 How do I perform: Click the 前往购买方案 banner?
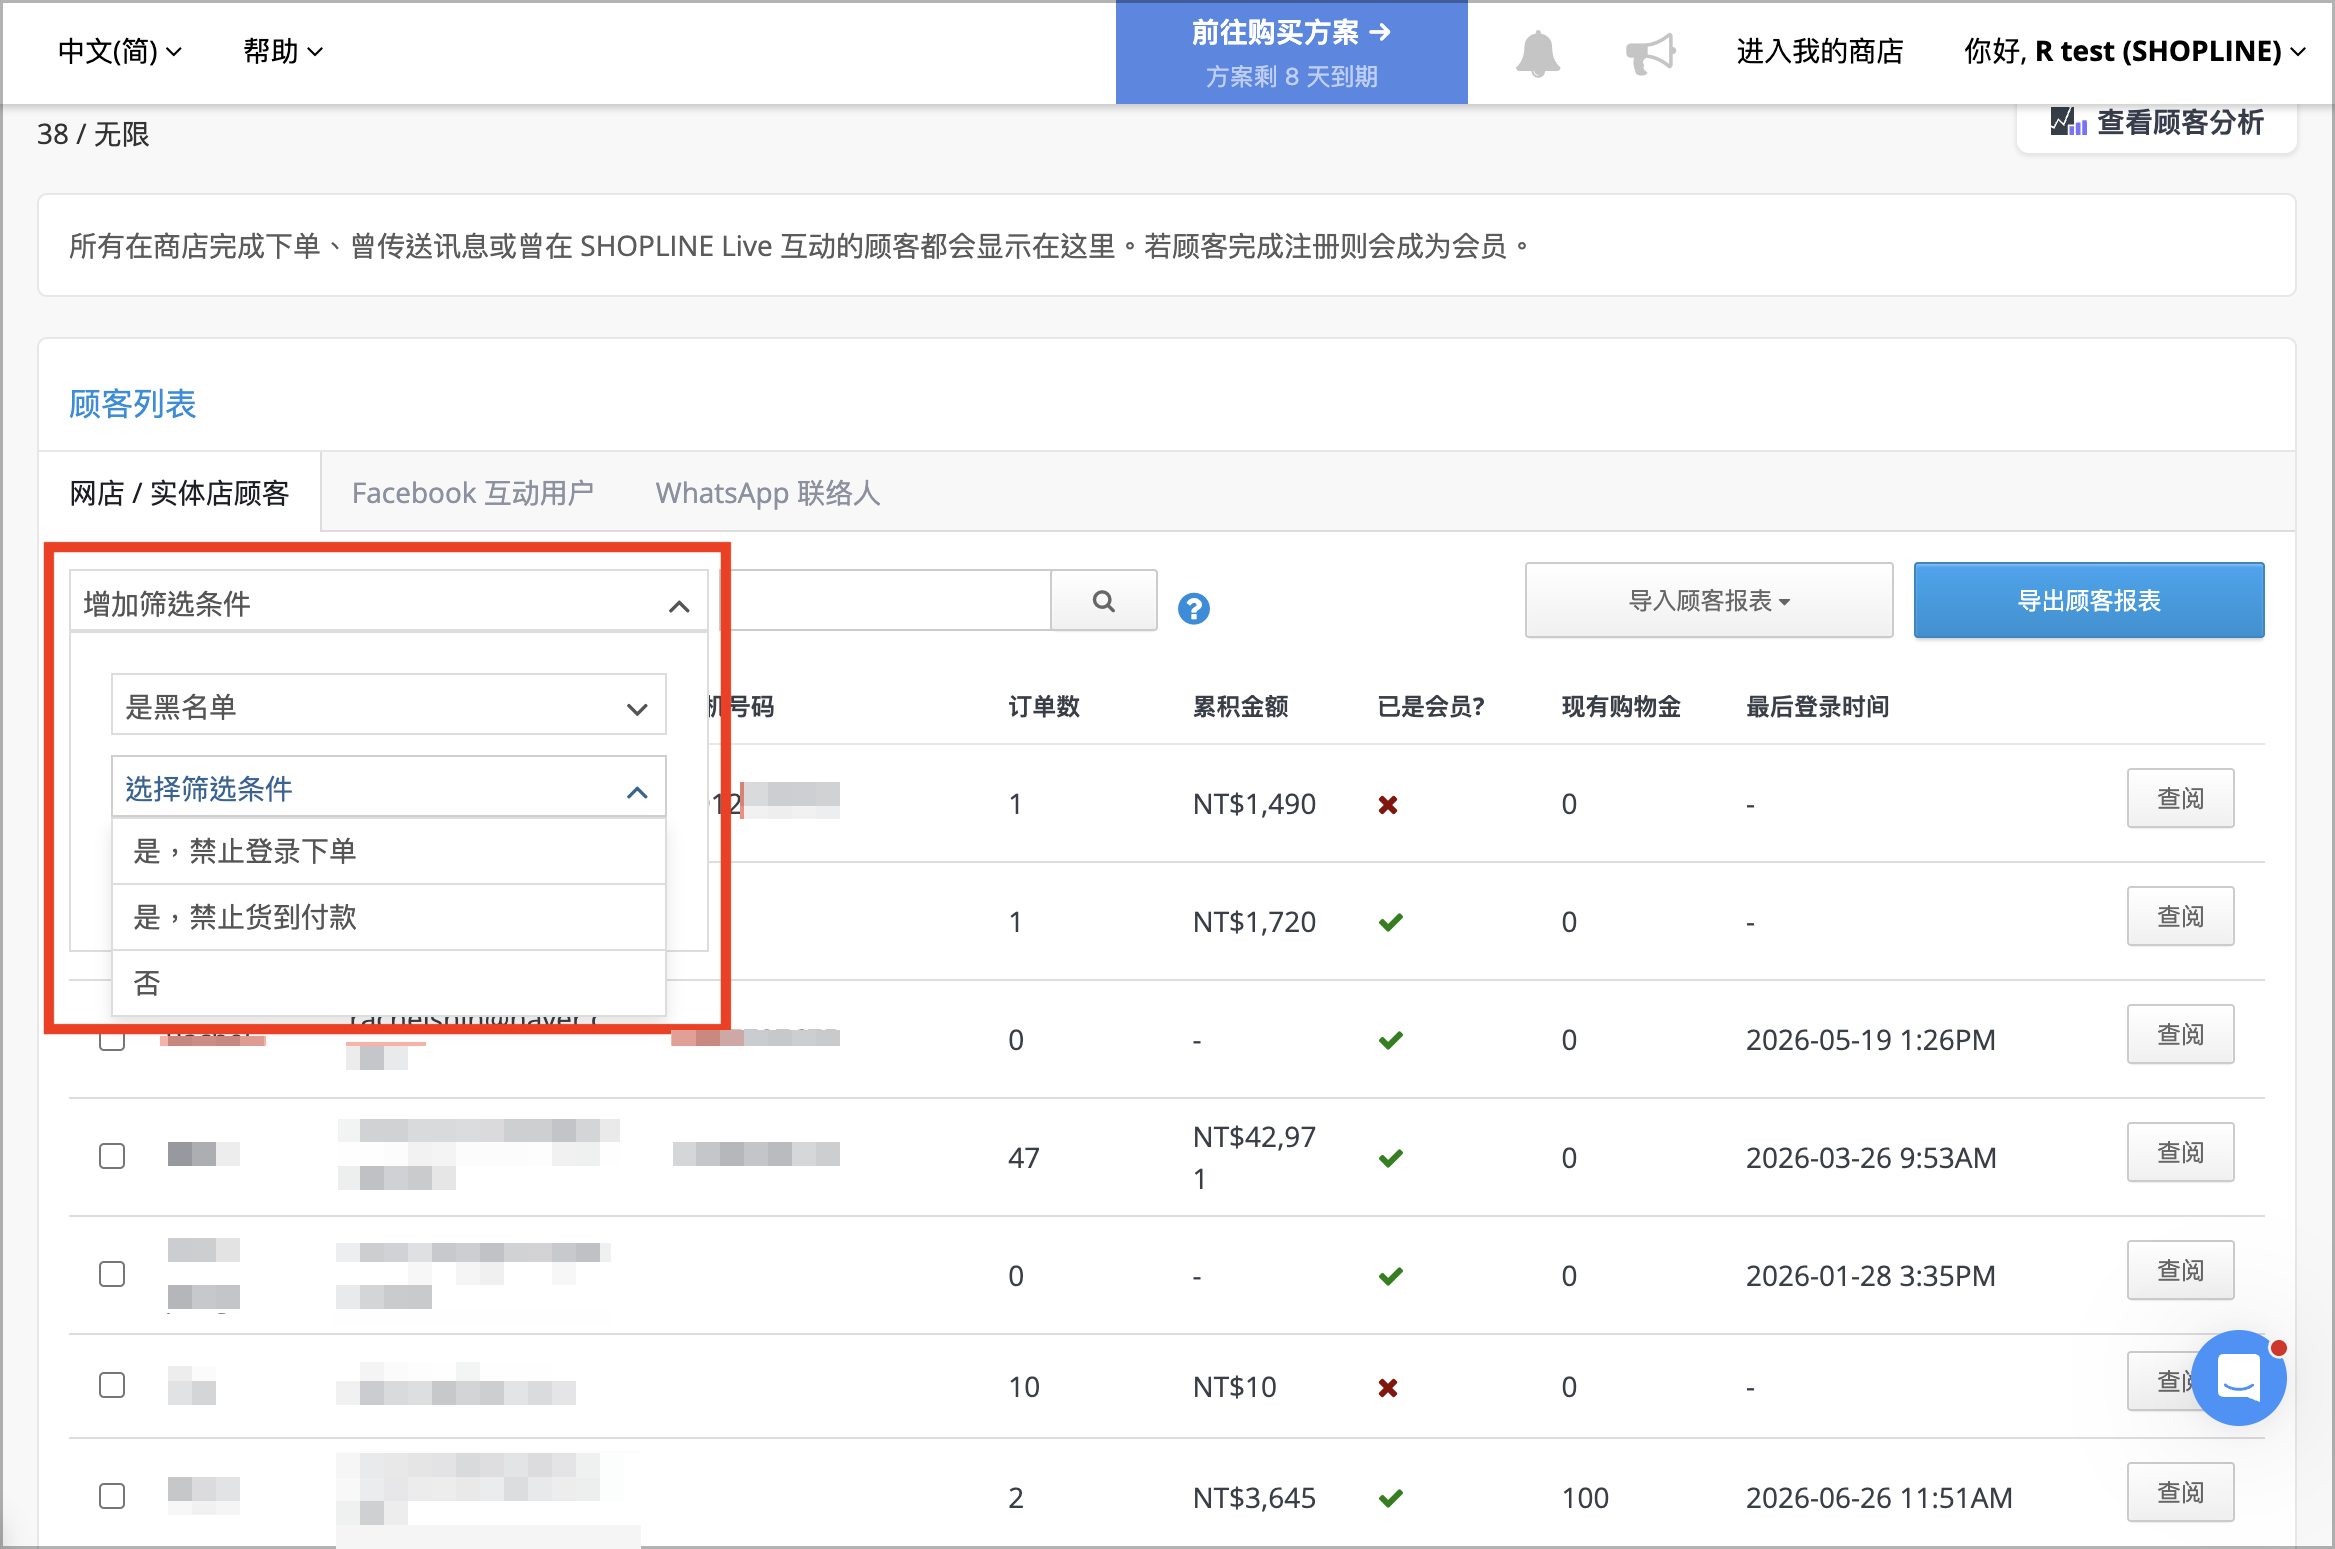click(1291, 53)
